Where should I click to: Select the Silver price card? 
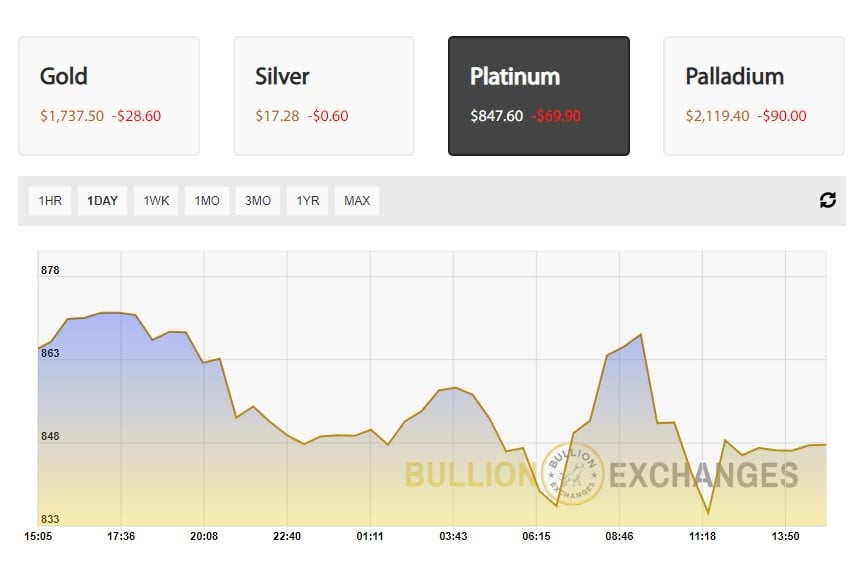(324, 96)
